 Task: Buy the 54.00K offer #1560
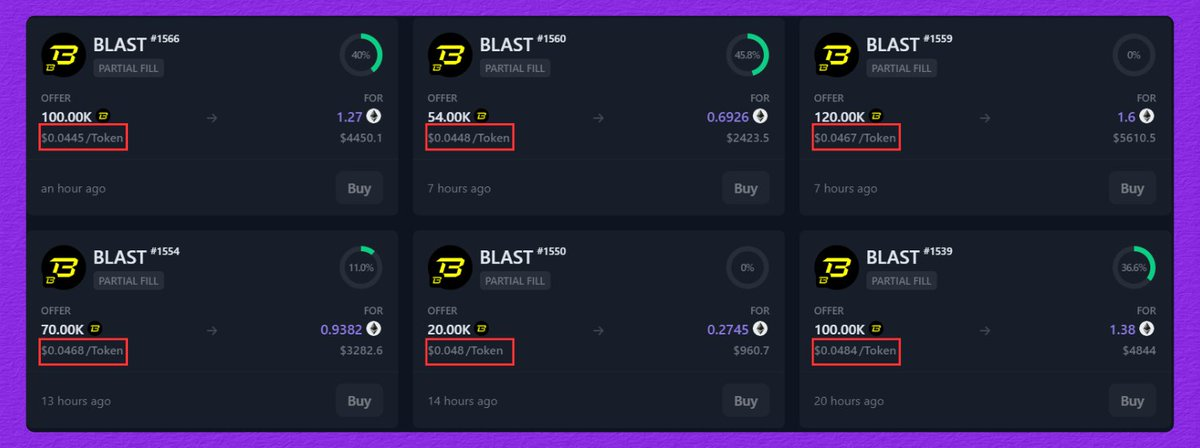pyautogui.click(x=746, y=188)
